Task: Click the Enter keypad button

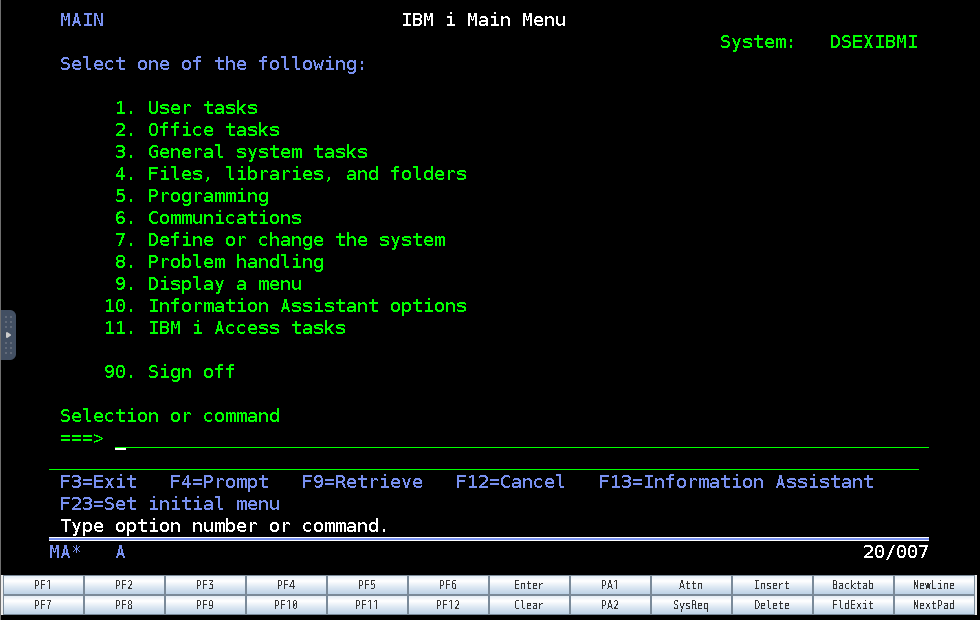Action: [x=529, y=585]
